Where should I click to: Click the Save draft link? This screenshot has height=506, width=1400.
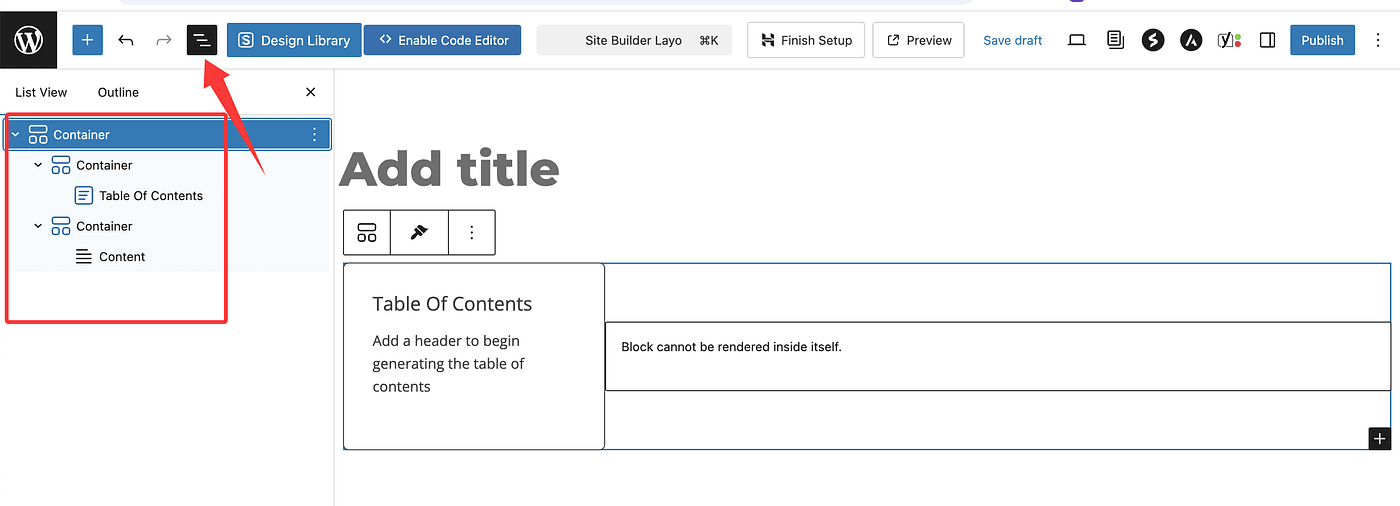pyautogui.click(x=1012, y=40)
